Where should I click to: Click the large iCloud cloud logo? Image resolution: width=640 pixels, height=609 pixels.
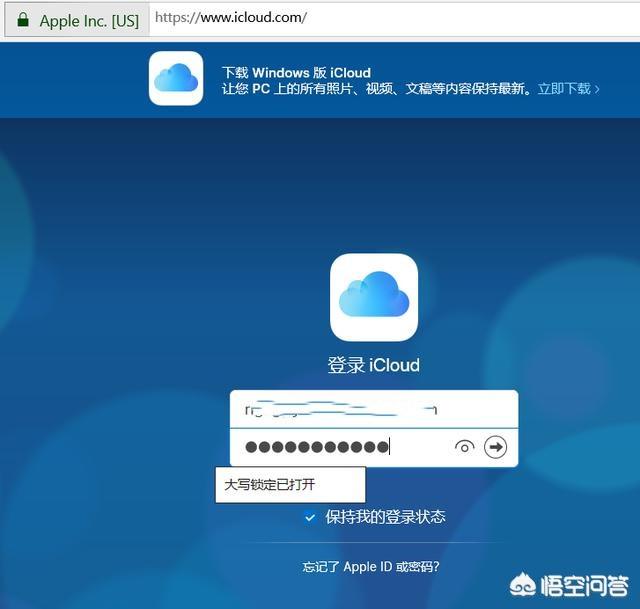point(374,297)
